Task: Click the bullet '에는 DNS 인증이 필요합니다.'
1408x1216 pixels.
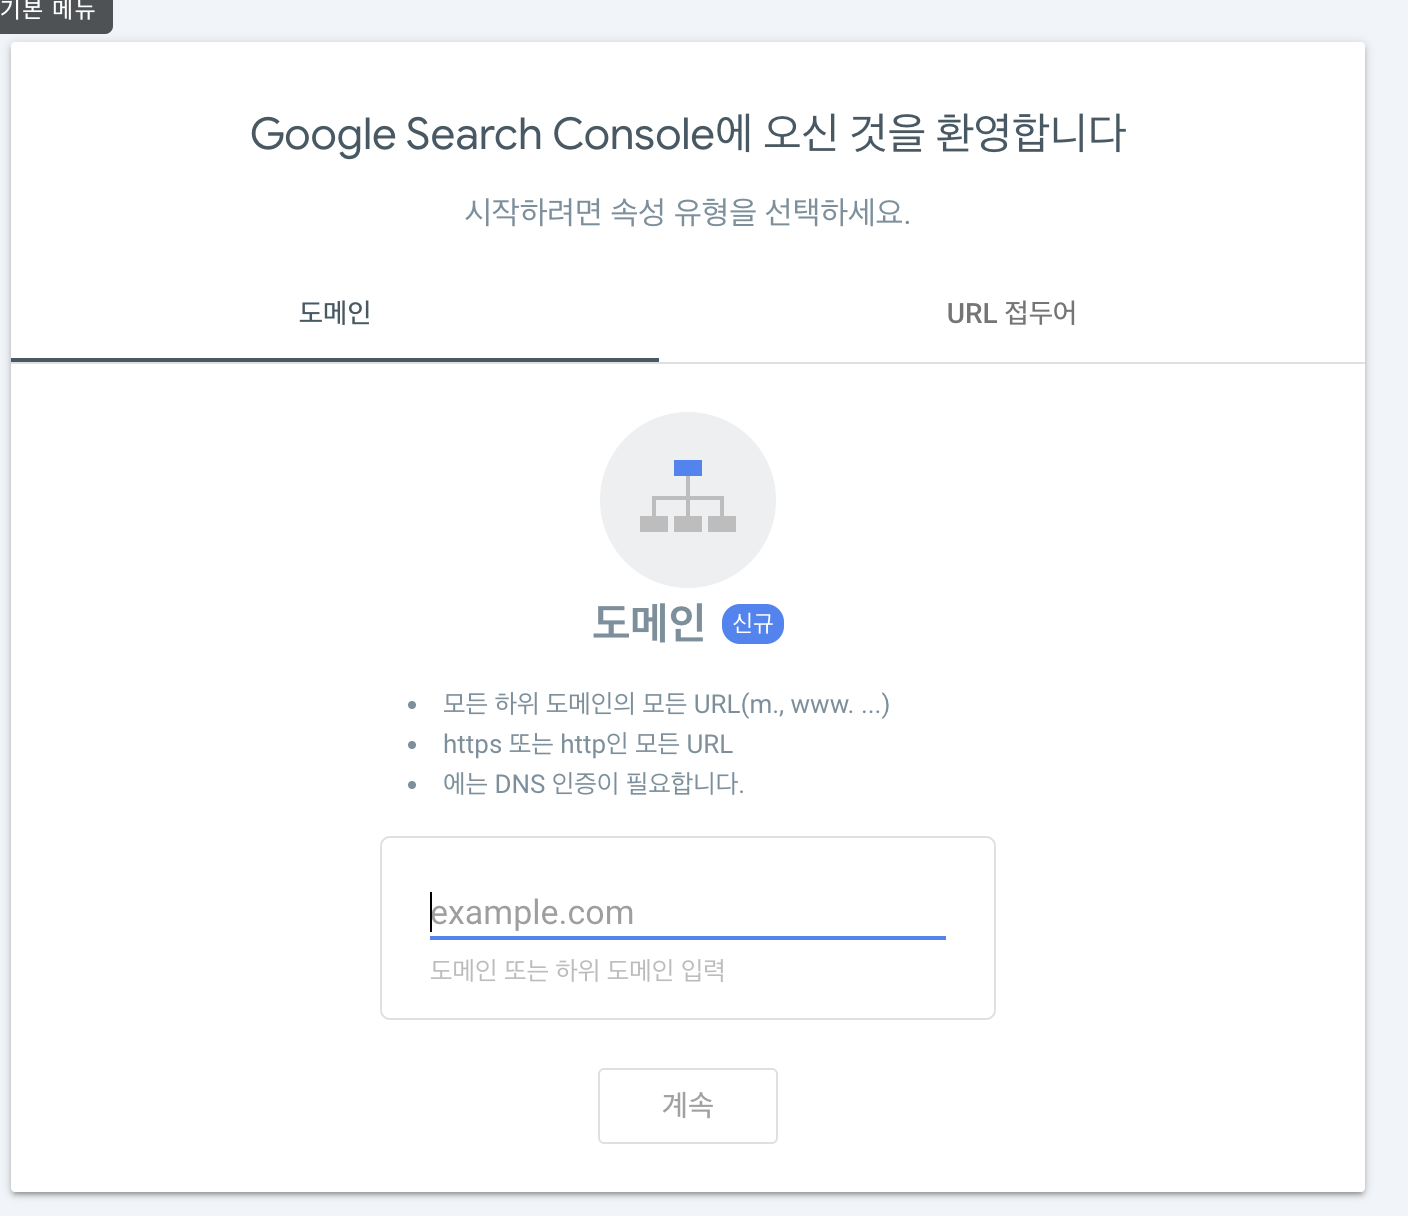Action: pos(594,783)
